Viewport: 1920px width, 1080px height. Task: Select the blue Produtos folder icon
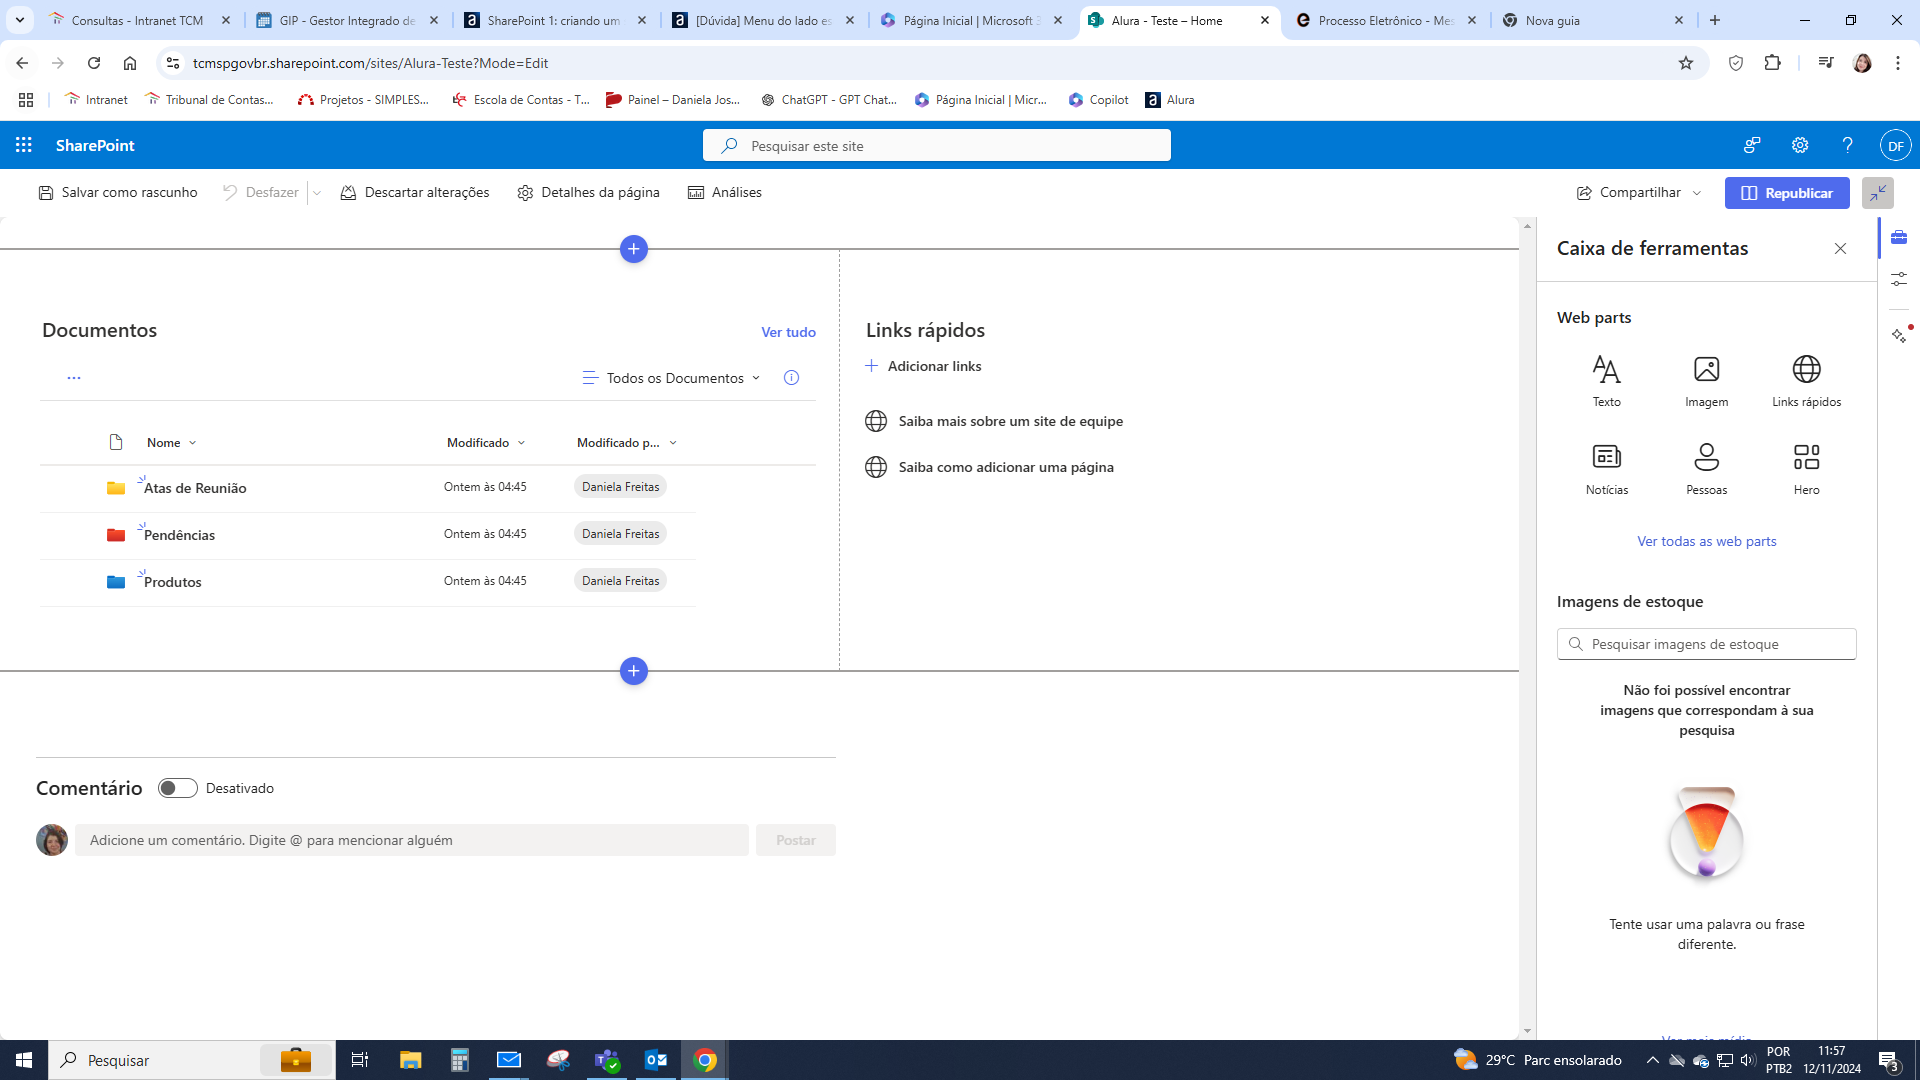click(116, 582)
